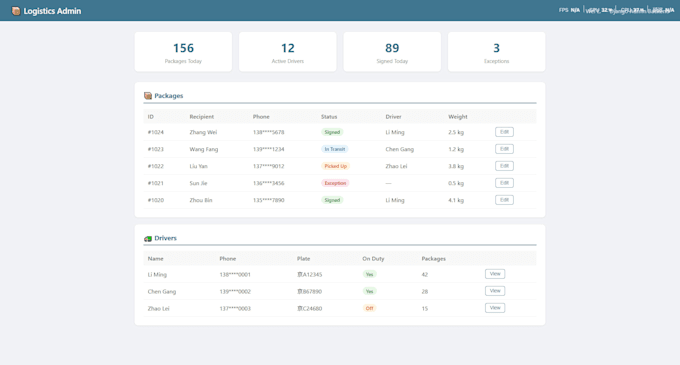
Task: Click the Exception status badge
Action: (x=335, y=183)
